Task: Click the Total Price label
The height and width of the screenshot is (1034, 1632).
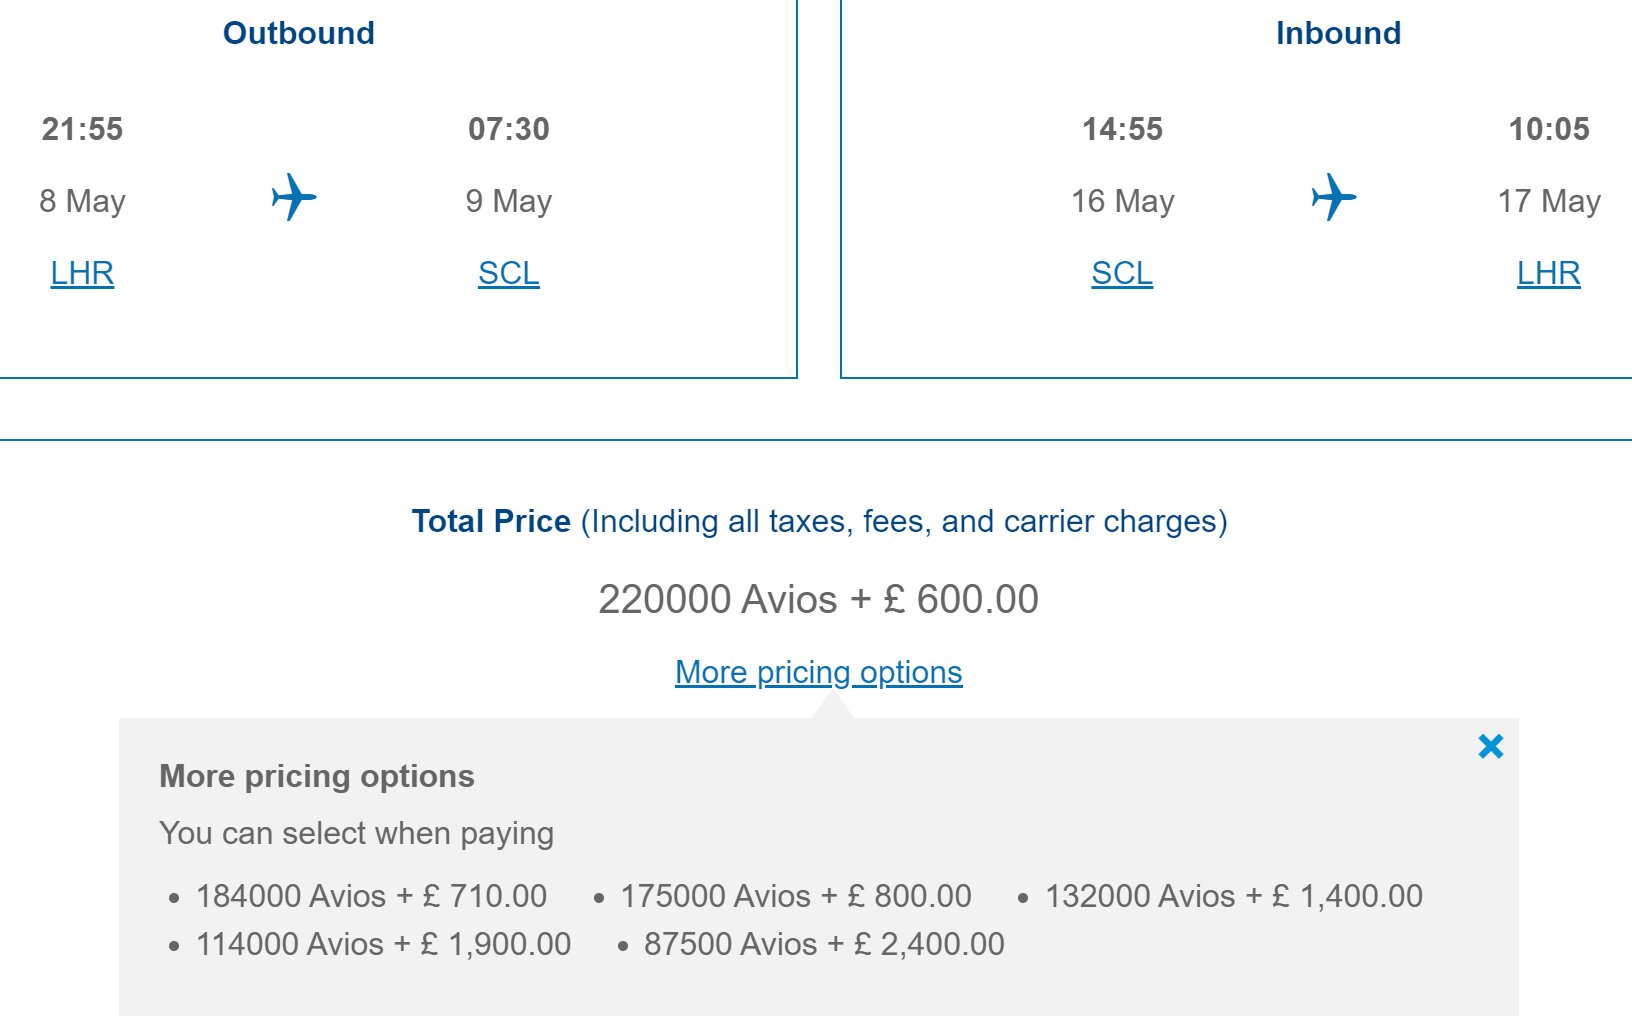Action: pyautogui.click(x=491, y=521)
